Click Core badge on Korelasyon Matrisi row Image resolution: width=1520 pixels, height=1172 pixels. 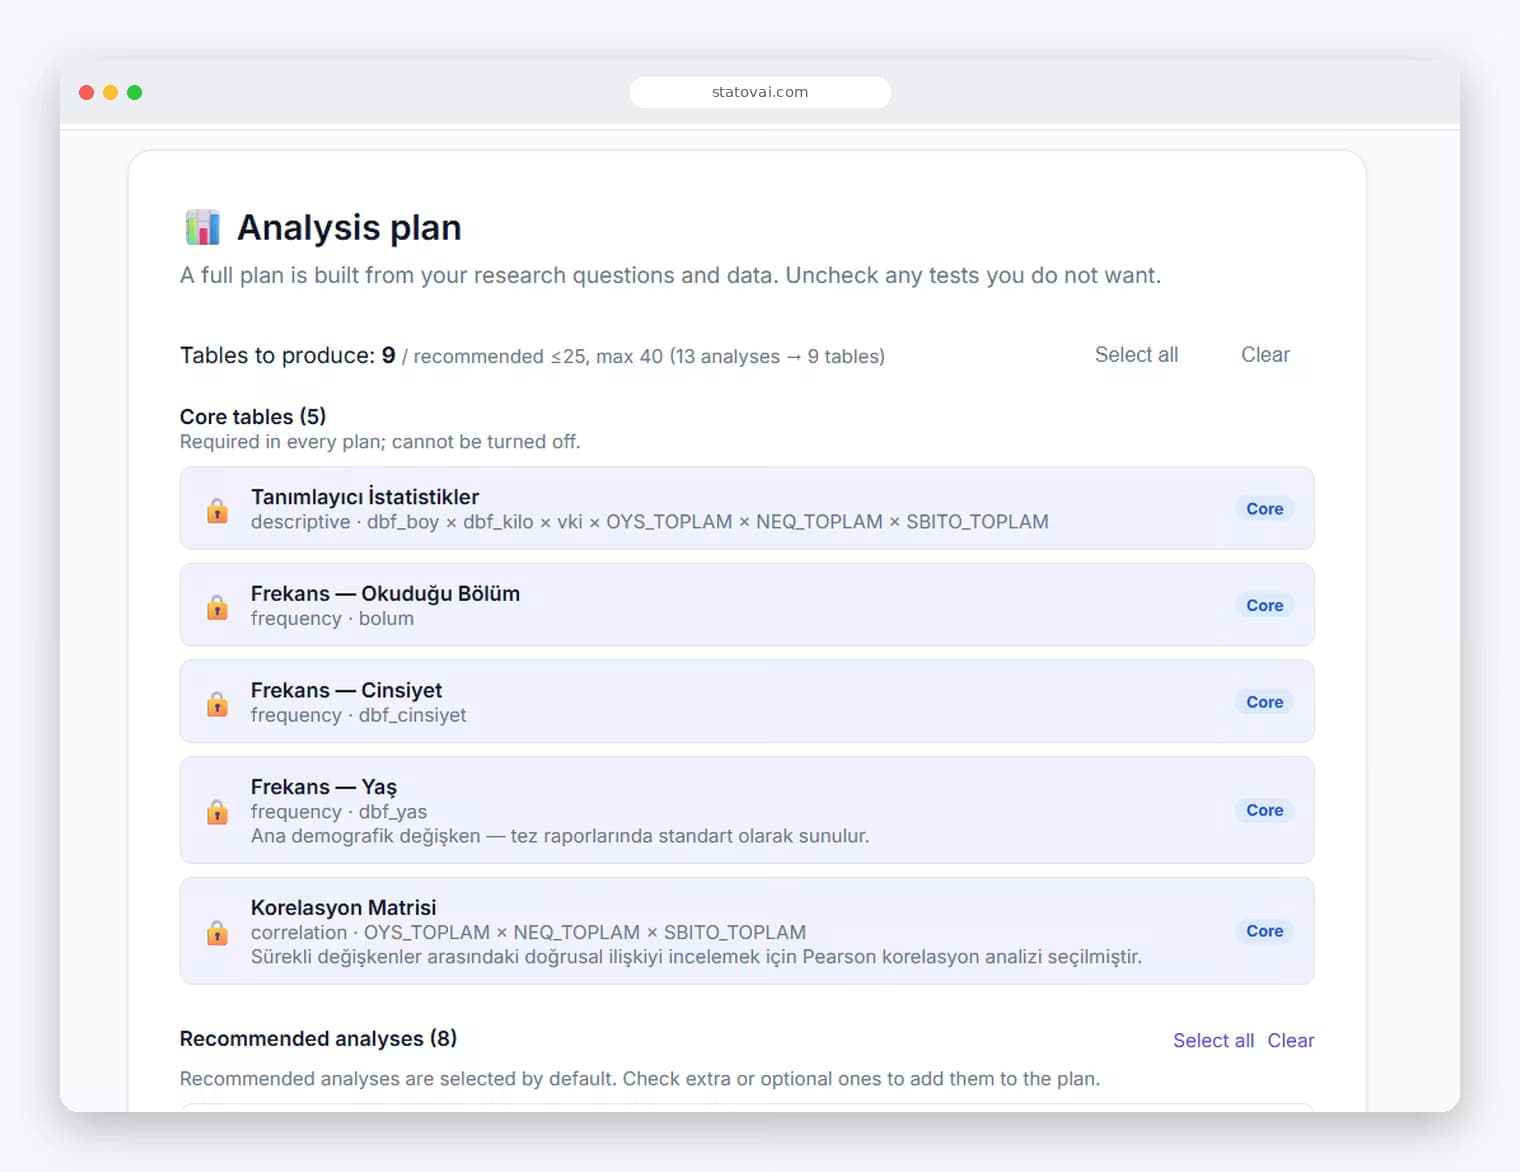pyautogui.click(x=1264, y=931)
